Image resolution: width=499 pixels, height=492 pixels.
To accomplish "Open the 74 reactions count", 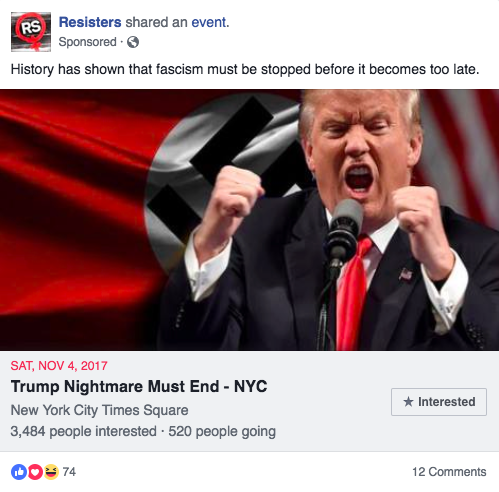I will click(69, 472).
